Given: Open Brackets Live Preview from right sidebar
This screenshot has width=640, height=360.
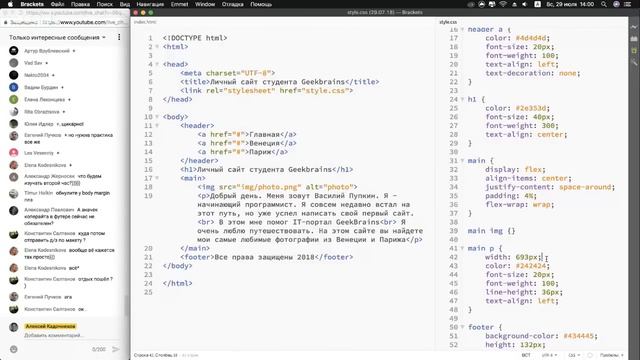Looking at the screenshot, I should 634,27.
